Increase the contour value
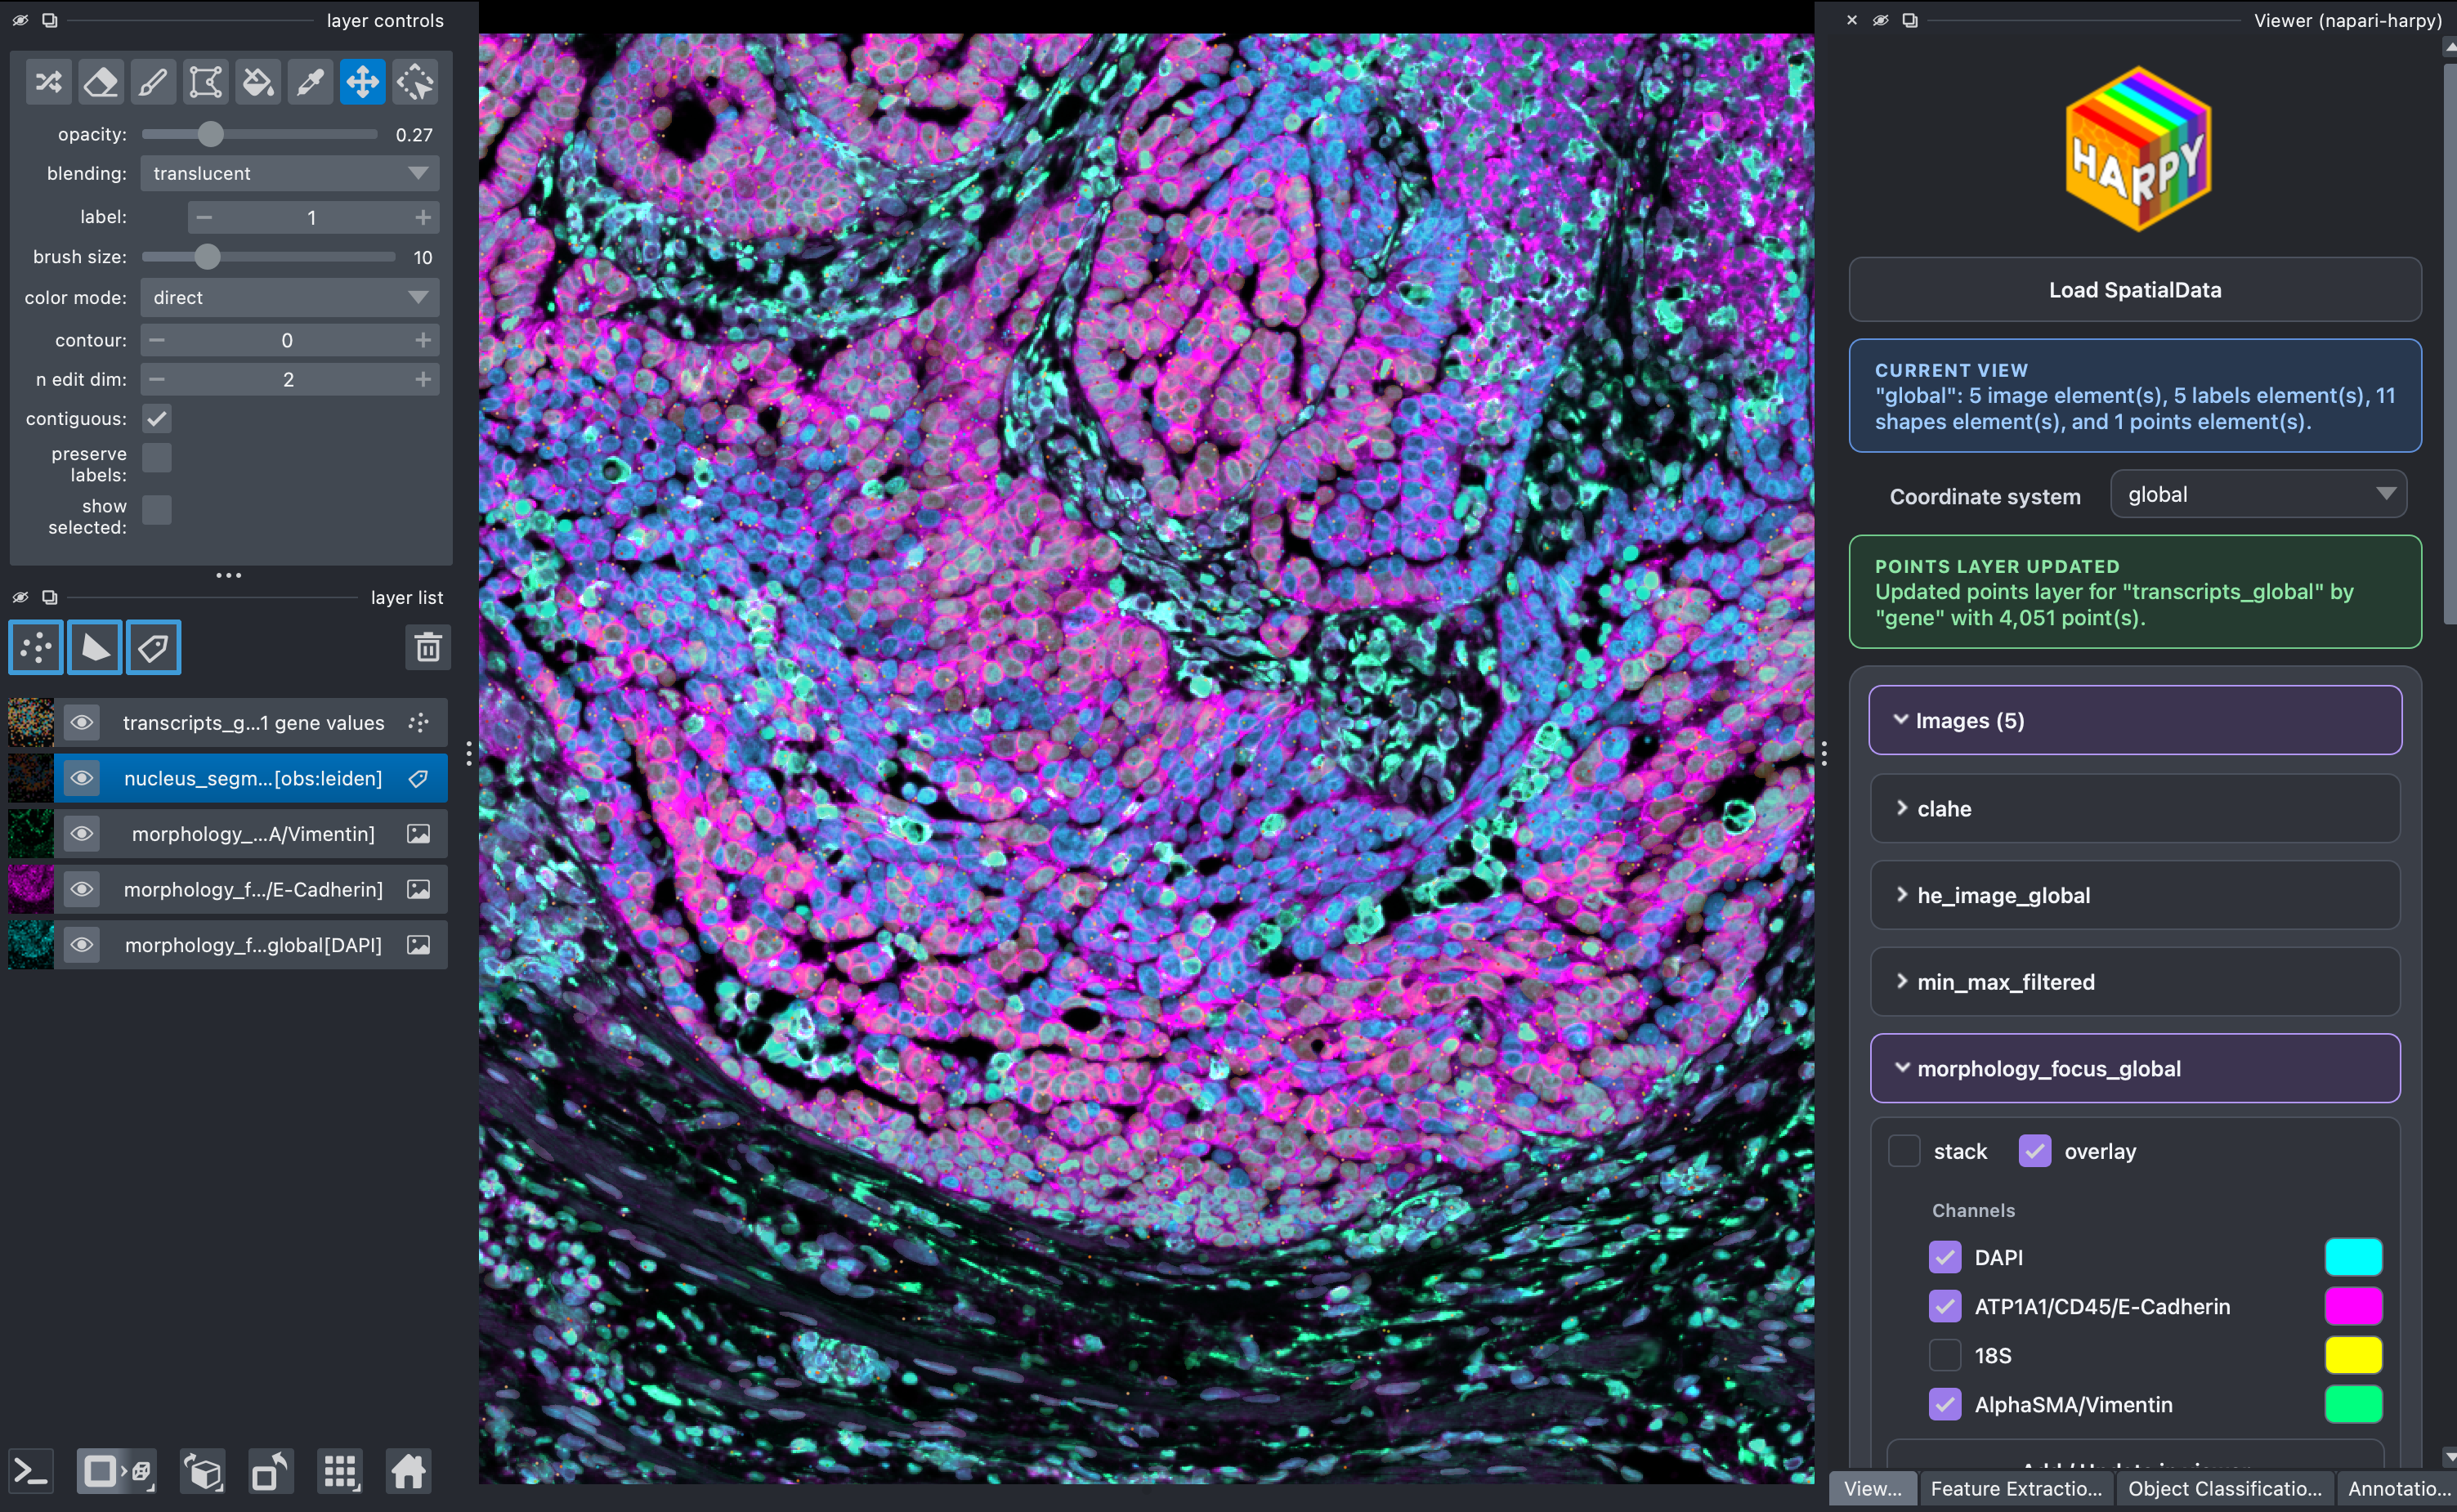The width and height of the screenshot is (2457, 1512). 423,340
